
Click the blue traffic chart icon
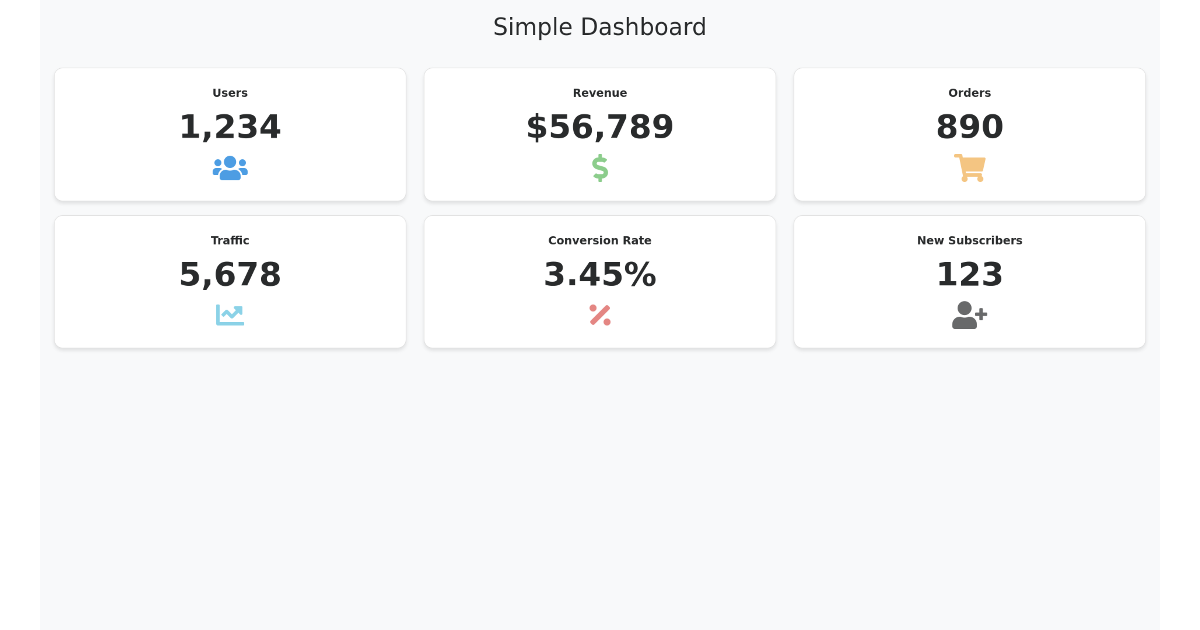pyautogui.click(x=230, y=315)
